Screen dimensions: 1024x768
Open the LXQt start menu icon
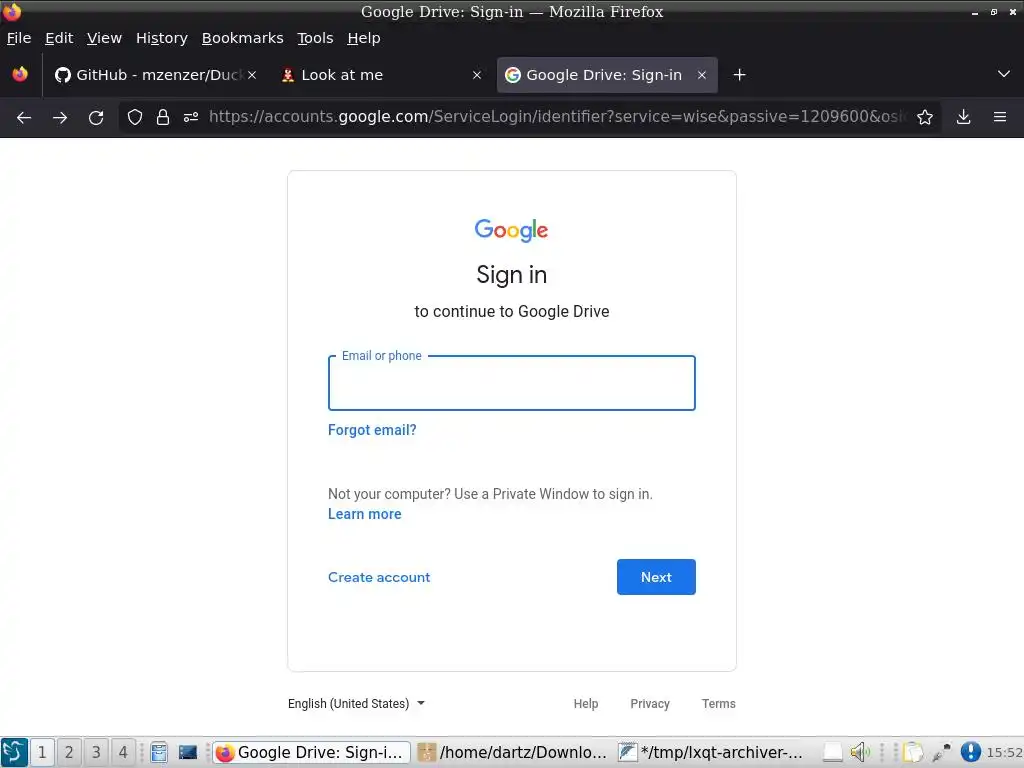tap(14, 752)
